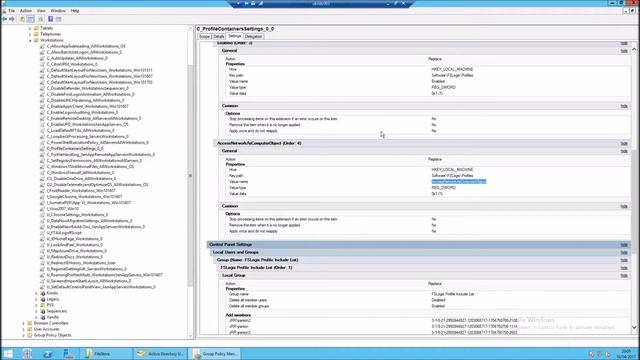This screenshot has height=360, width=640.
Task: Expand the PVS OU
Action: tap(36, 305)
